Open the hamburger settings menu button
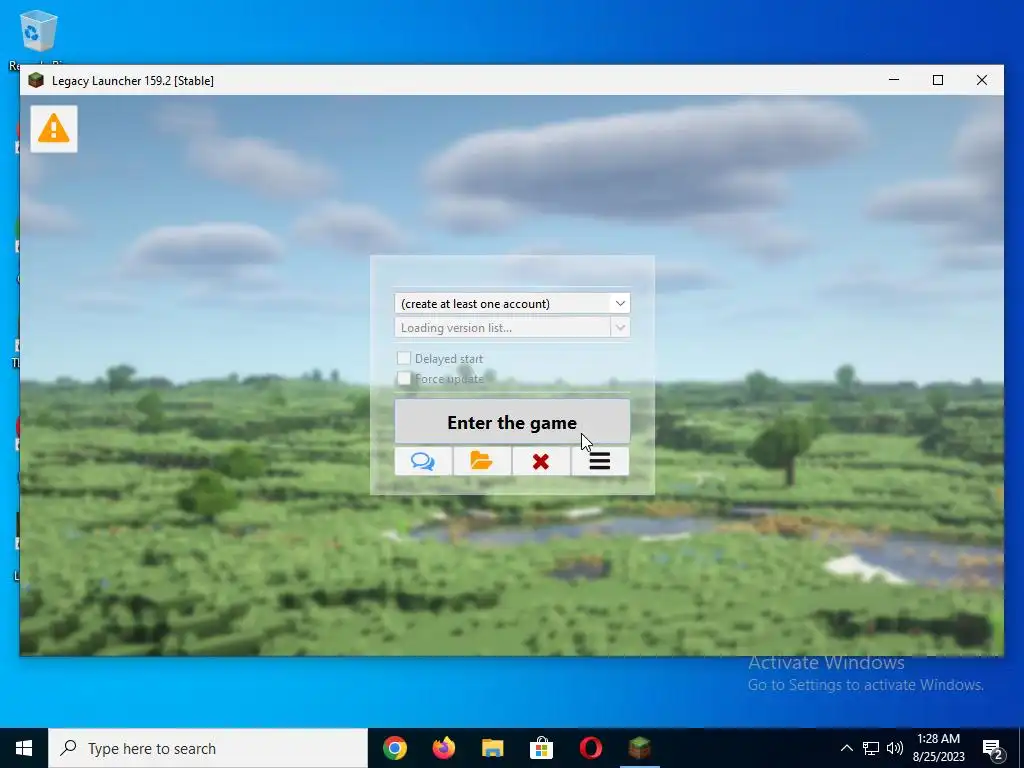This screenshot has width=1024, height=768. click(600, 462)
